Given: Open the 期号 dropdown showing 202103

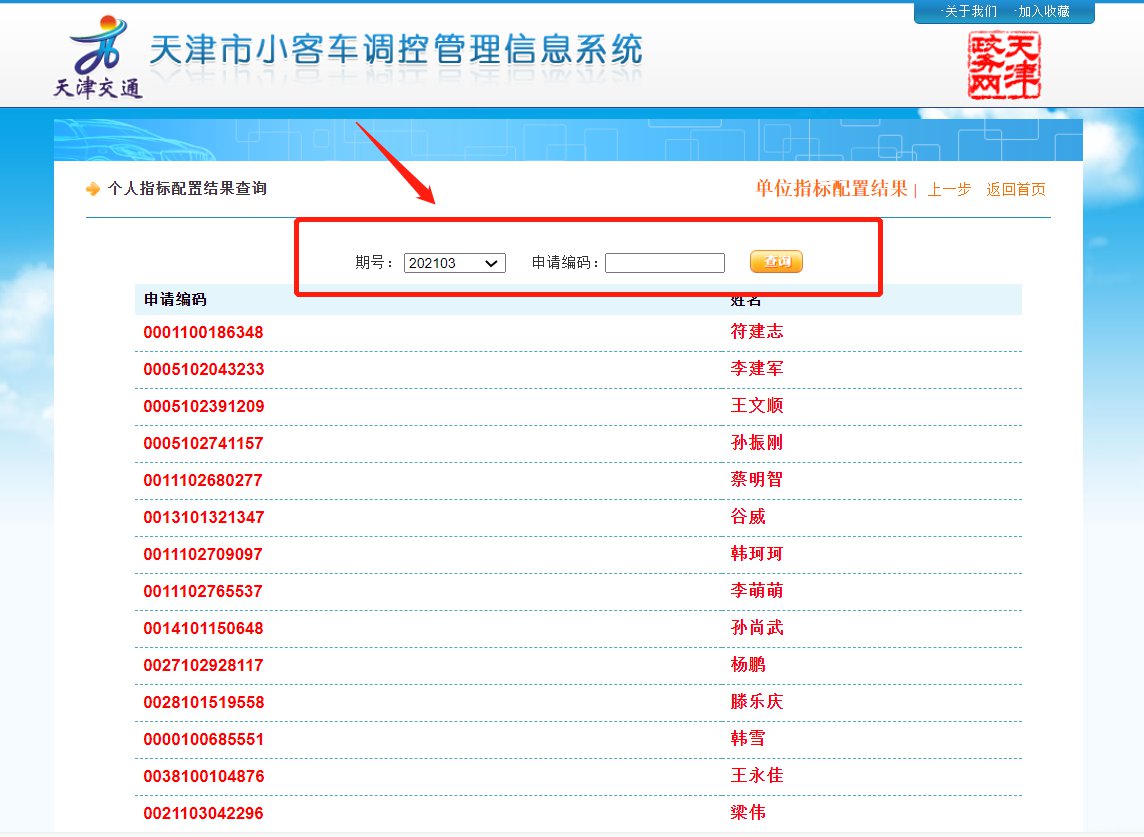Looking at the screenshot, I should (x=454, y=263).
